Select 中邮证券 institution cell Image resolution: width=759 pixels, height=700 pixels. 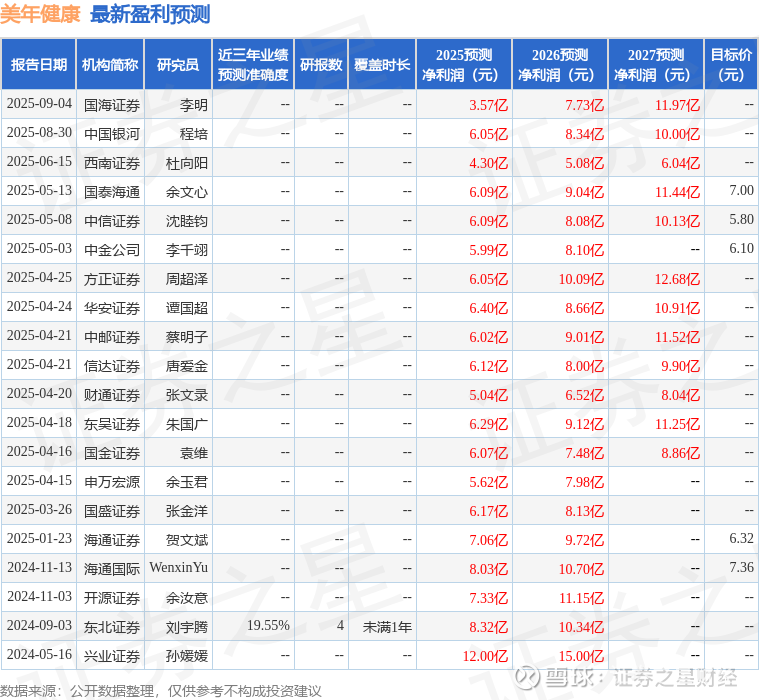coord(112,337)
